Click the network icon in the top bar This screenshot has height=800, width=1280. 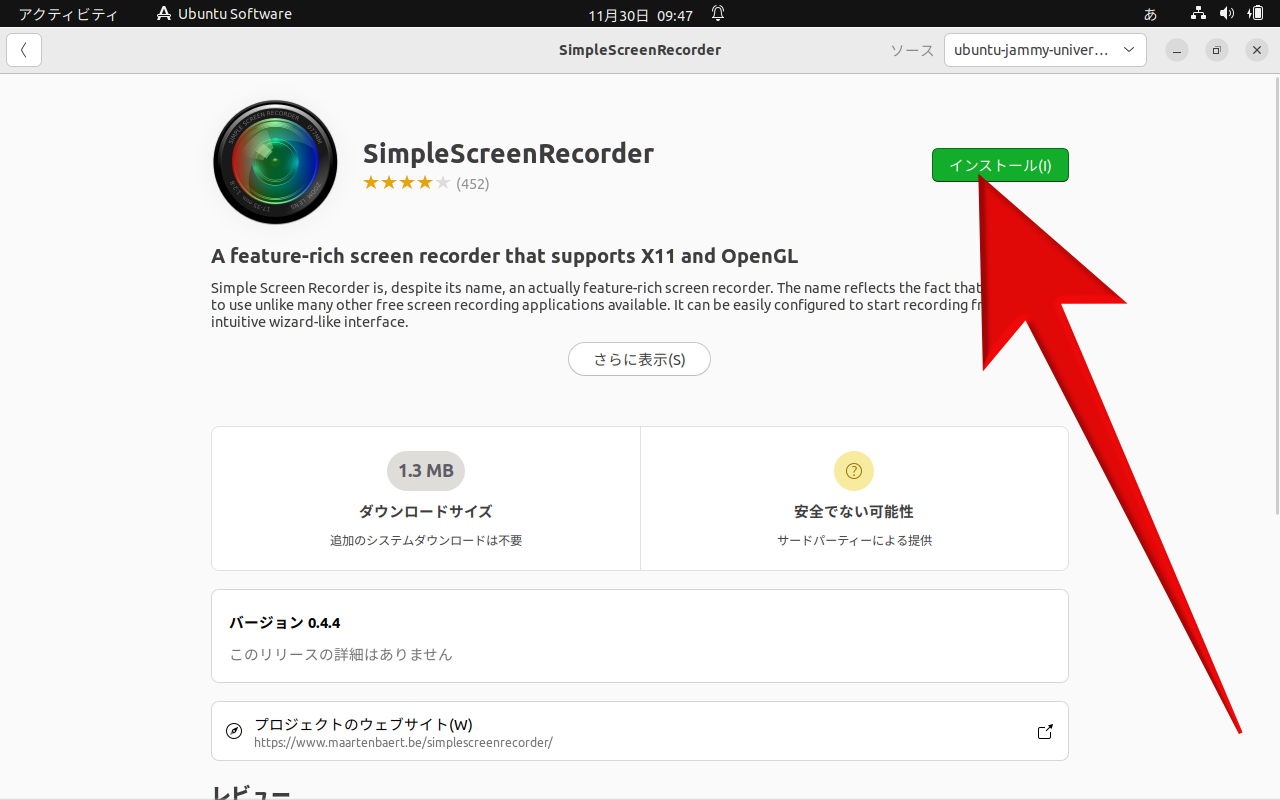pyautogui.click(x=1198, y=13)
